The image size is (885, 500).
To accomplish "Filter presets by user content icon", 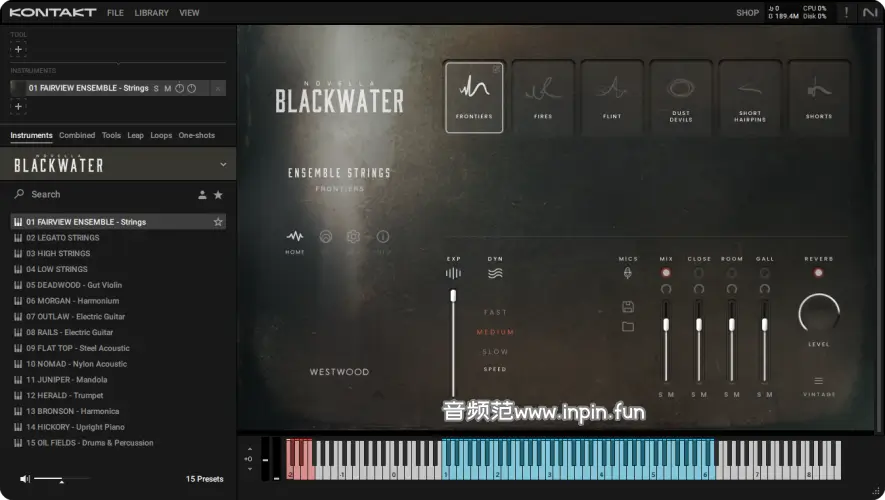I will 202,195.
